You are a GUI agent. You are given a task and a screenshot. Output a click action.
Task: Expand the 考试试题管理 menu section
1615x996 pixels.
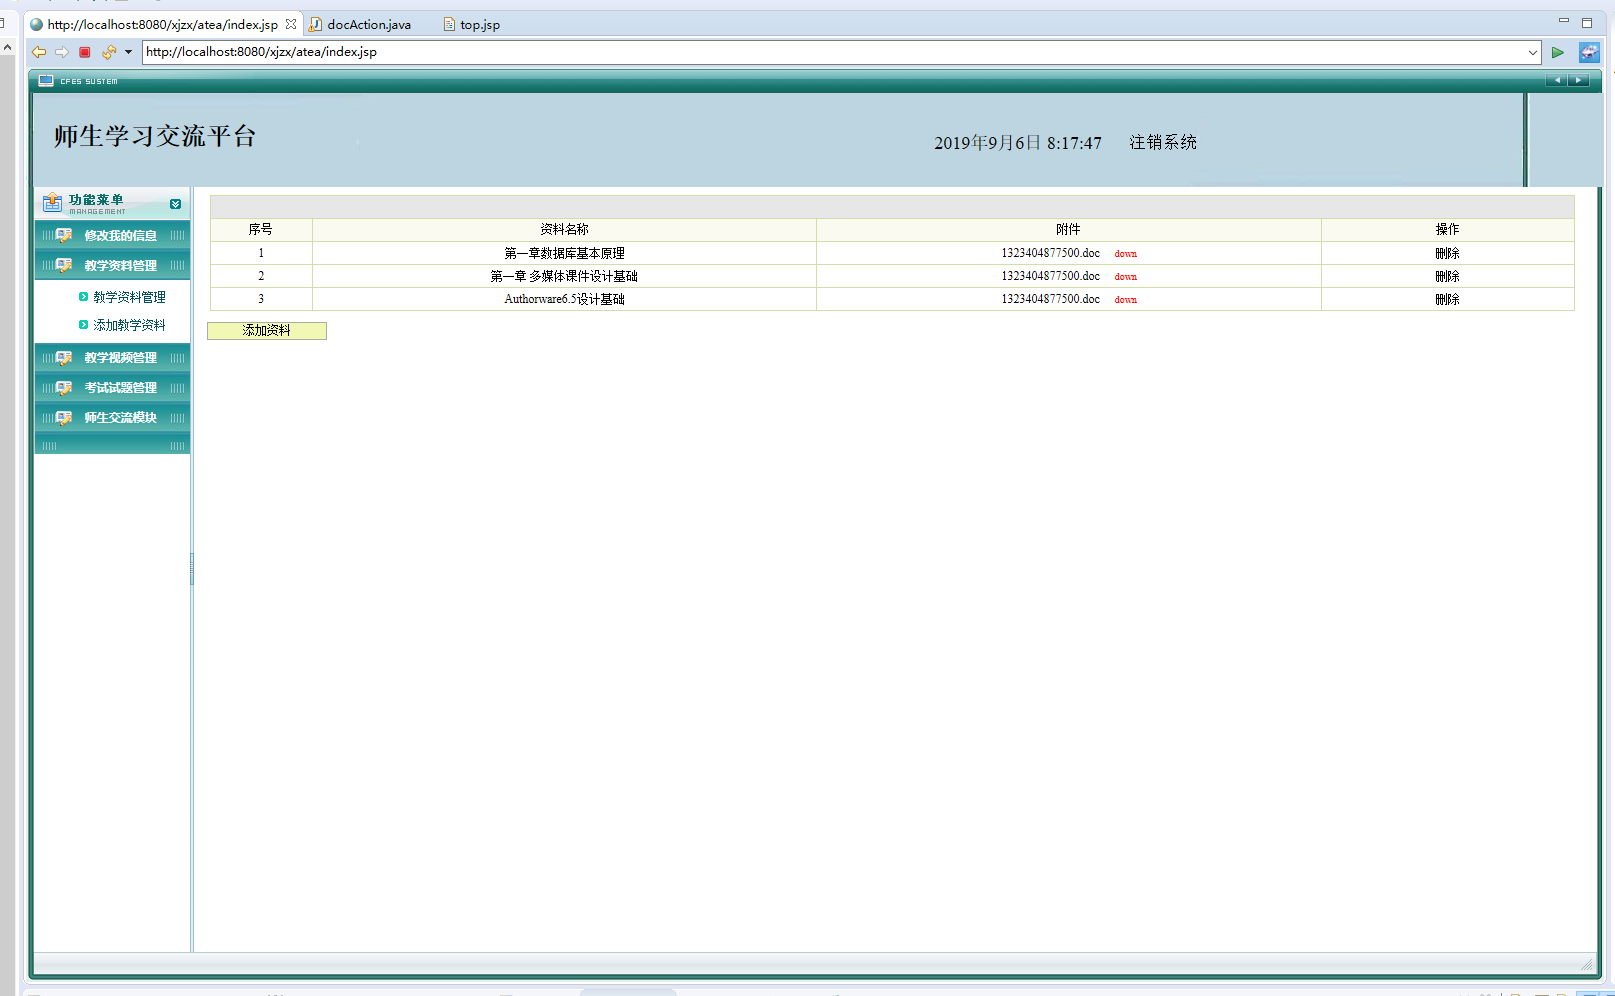point(120,388)
